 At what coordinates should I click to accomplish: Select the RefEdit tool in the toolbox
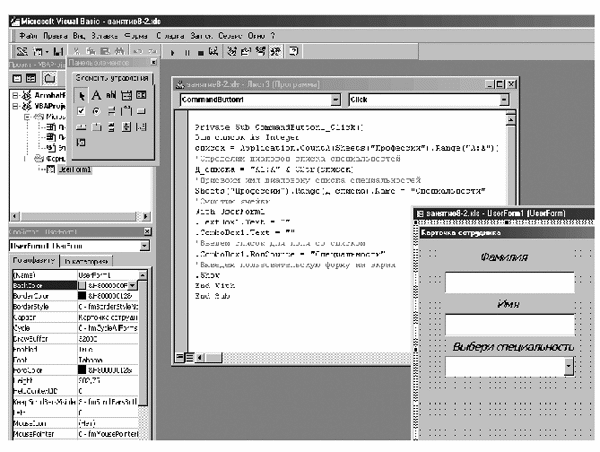pos(81,143)
